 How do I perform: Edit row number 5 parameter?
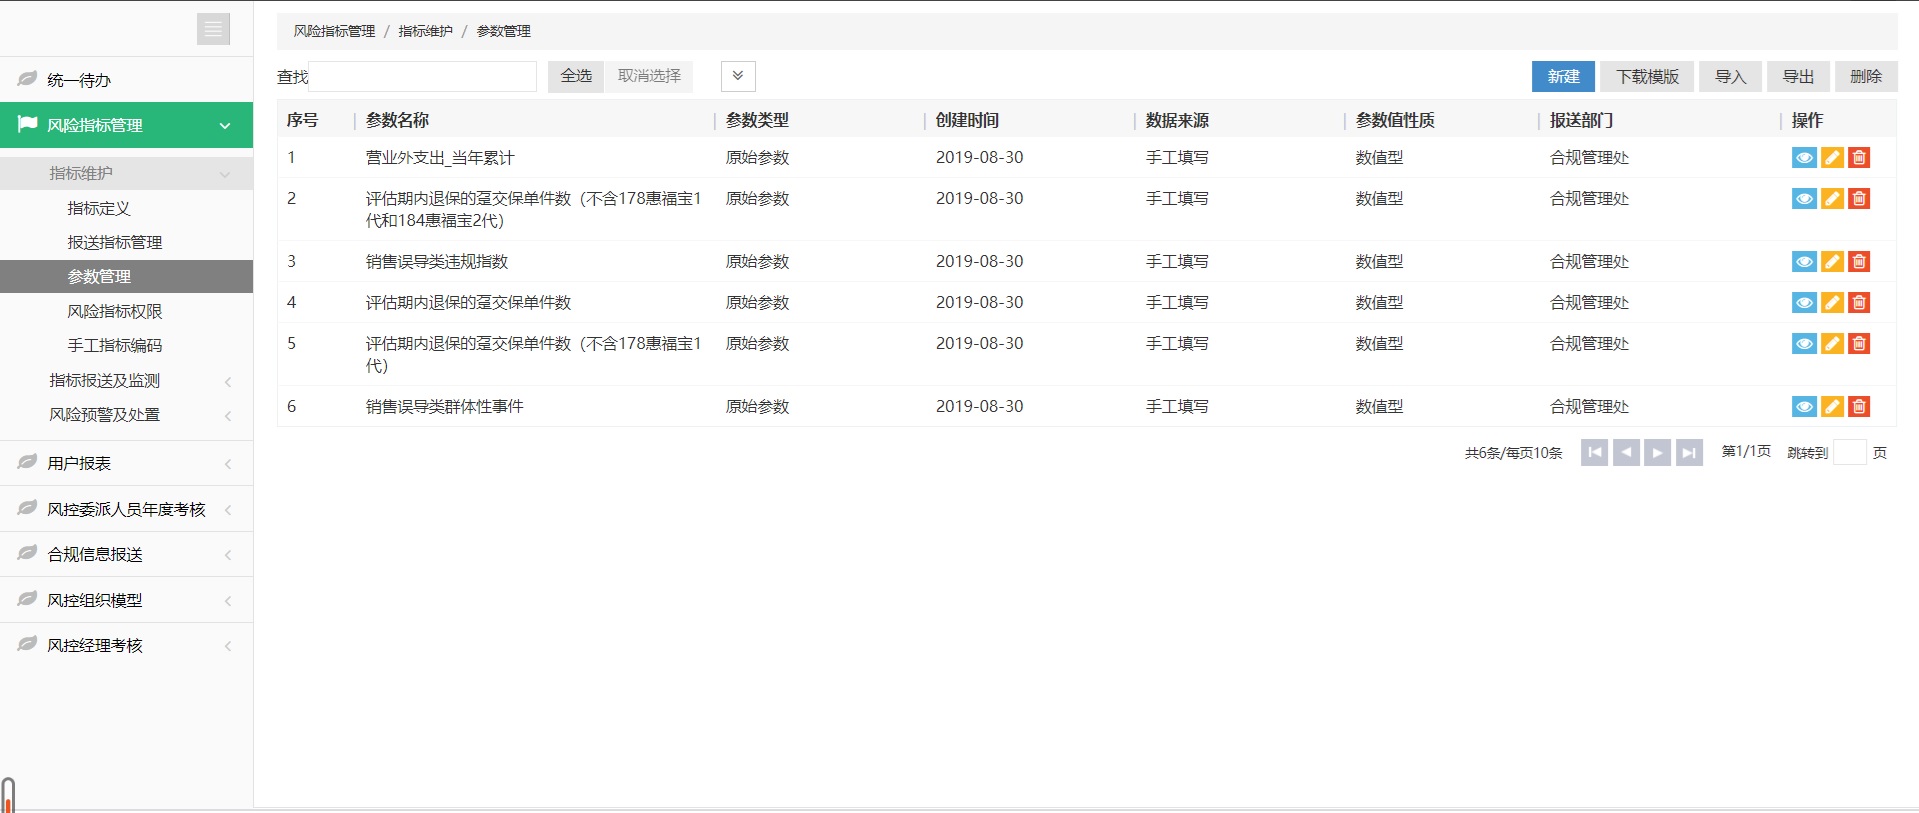coord(1832,344)
